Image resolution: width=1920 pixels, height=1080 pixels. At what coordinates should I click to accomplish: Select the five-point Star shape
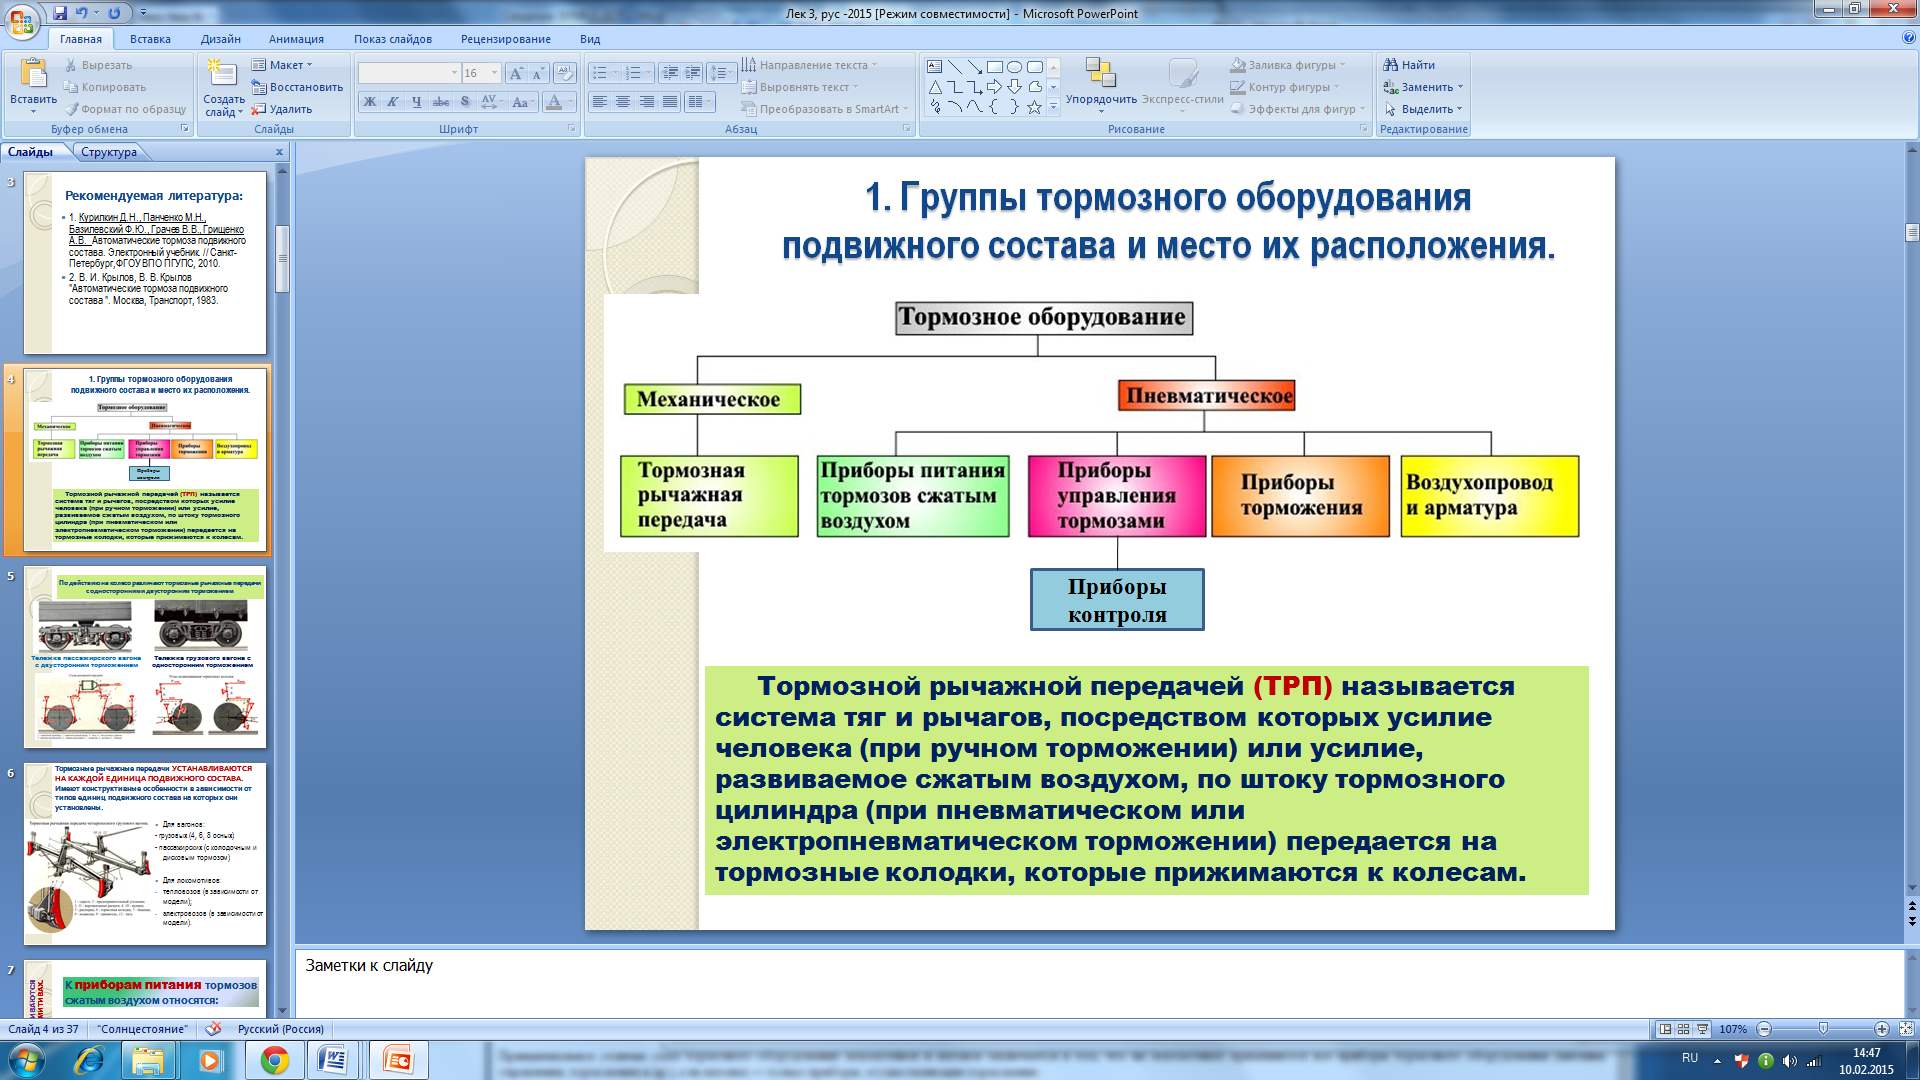[x=1034, y=107]
